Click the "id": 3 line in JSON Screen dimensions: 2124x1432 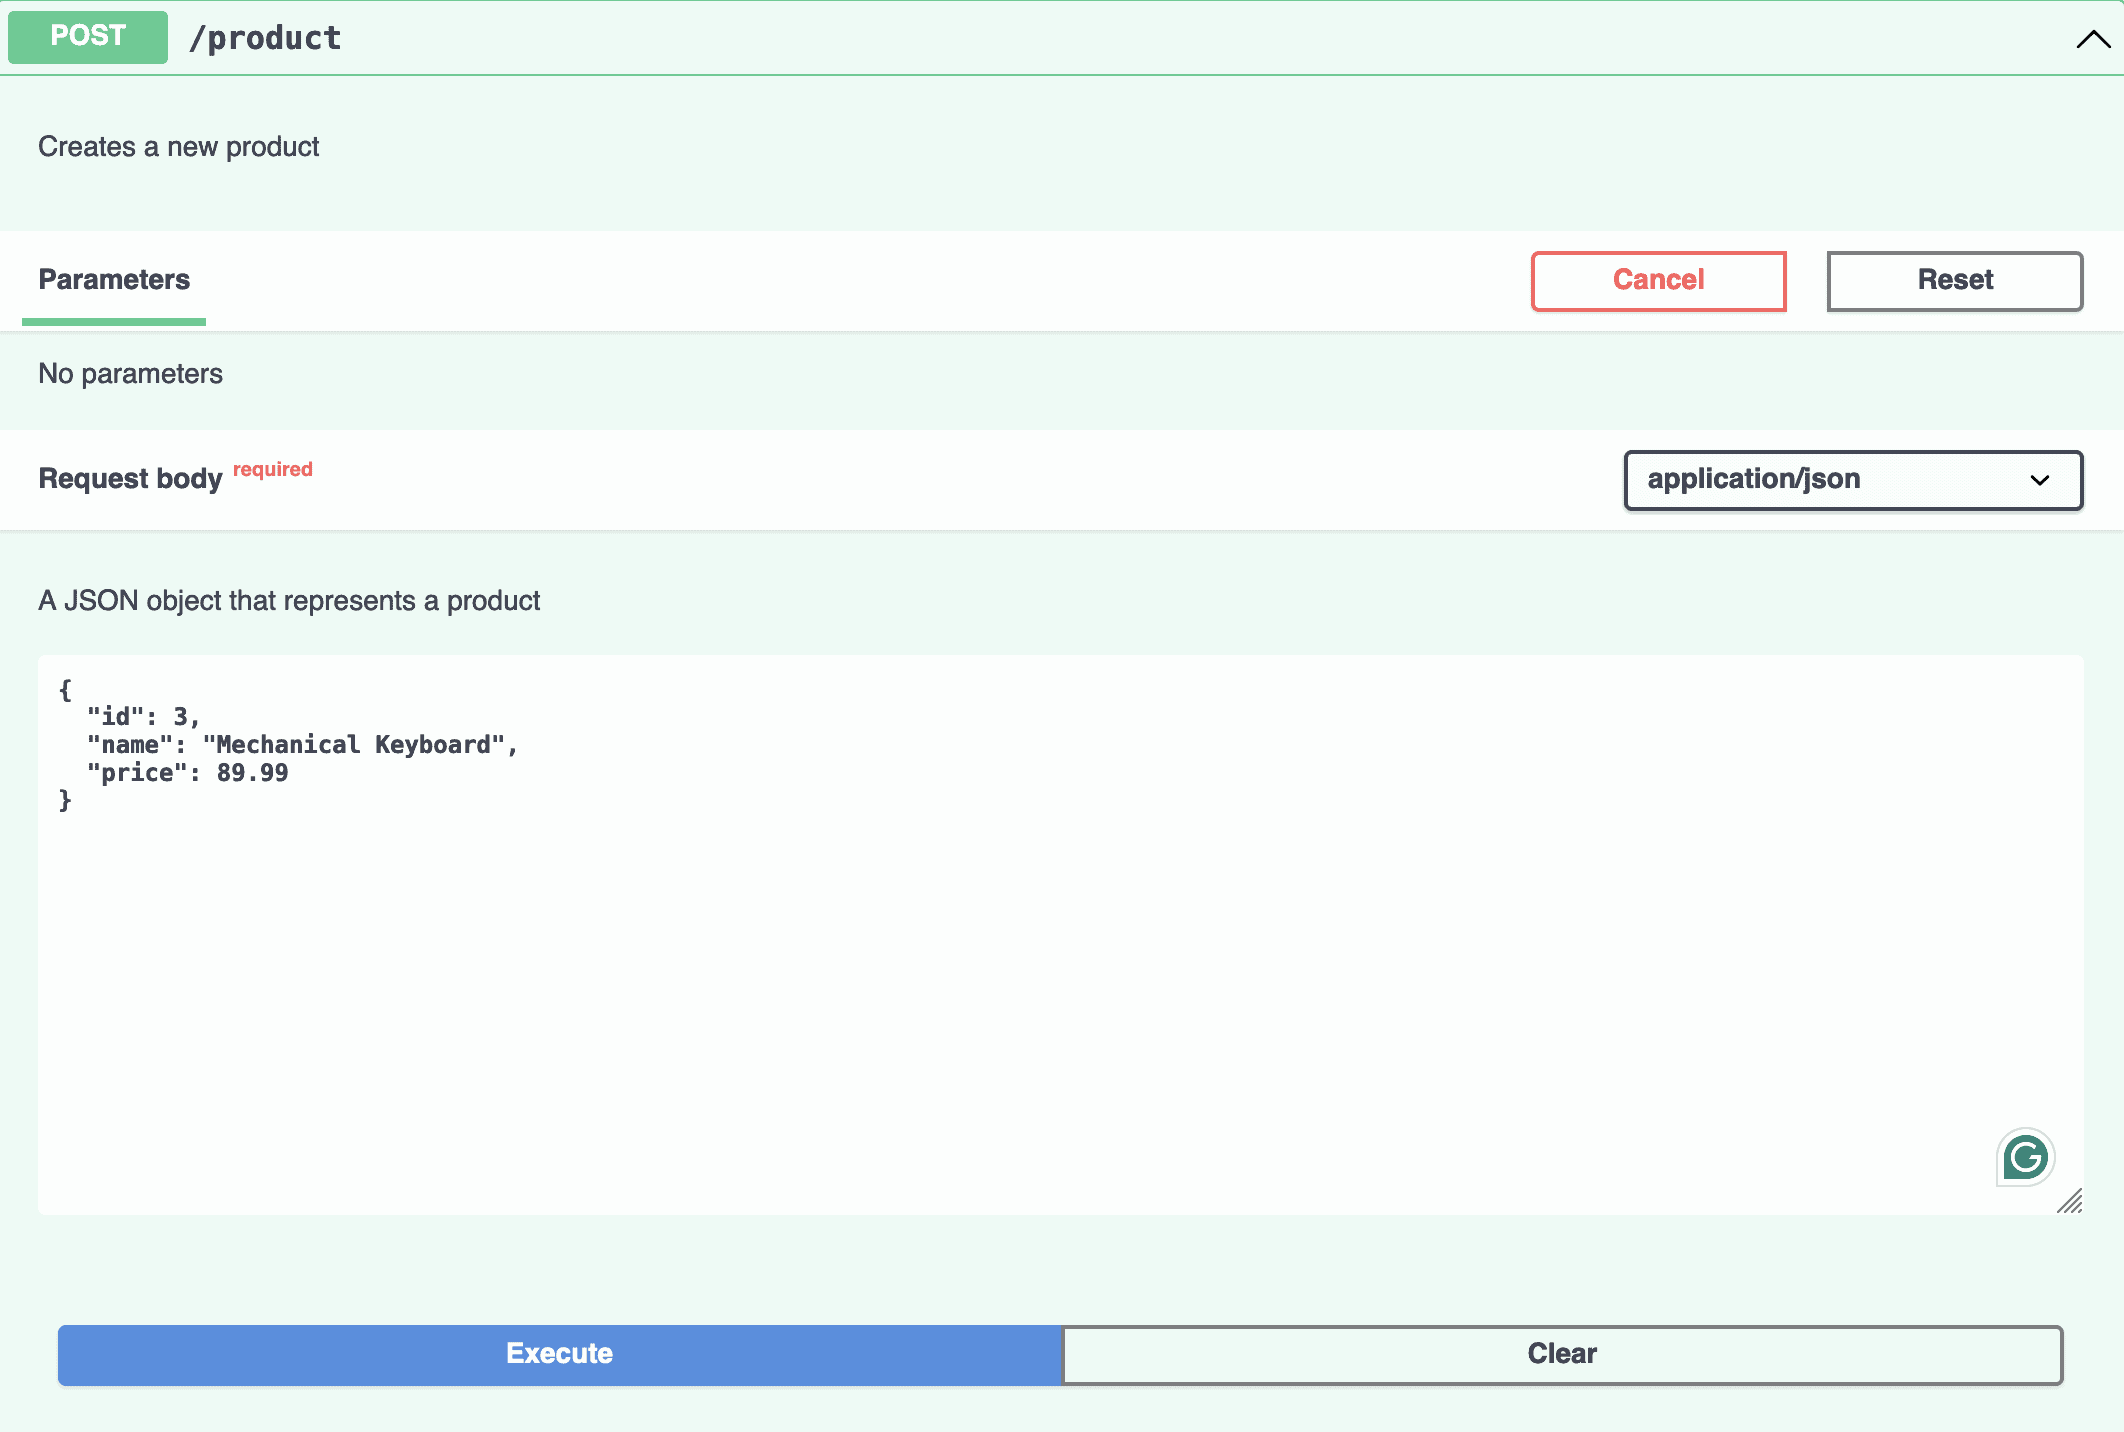[143, 717]
